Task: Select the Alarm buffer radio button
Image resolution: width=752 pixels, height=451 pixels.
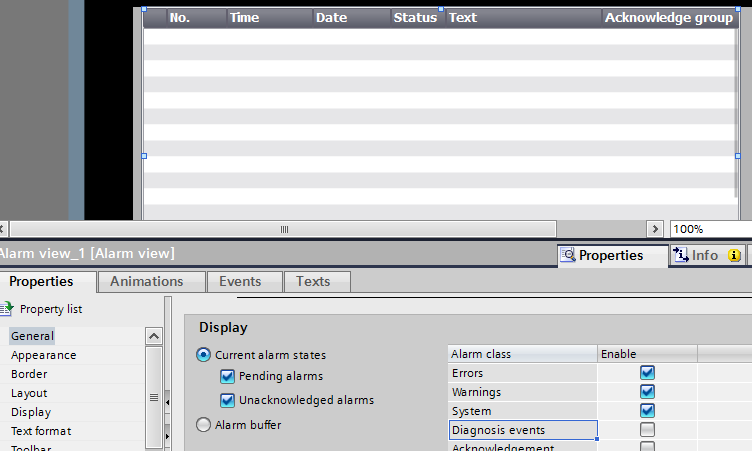Action: point(203,425)
